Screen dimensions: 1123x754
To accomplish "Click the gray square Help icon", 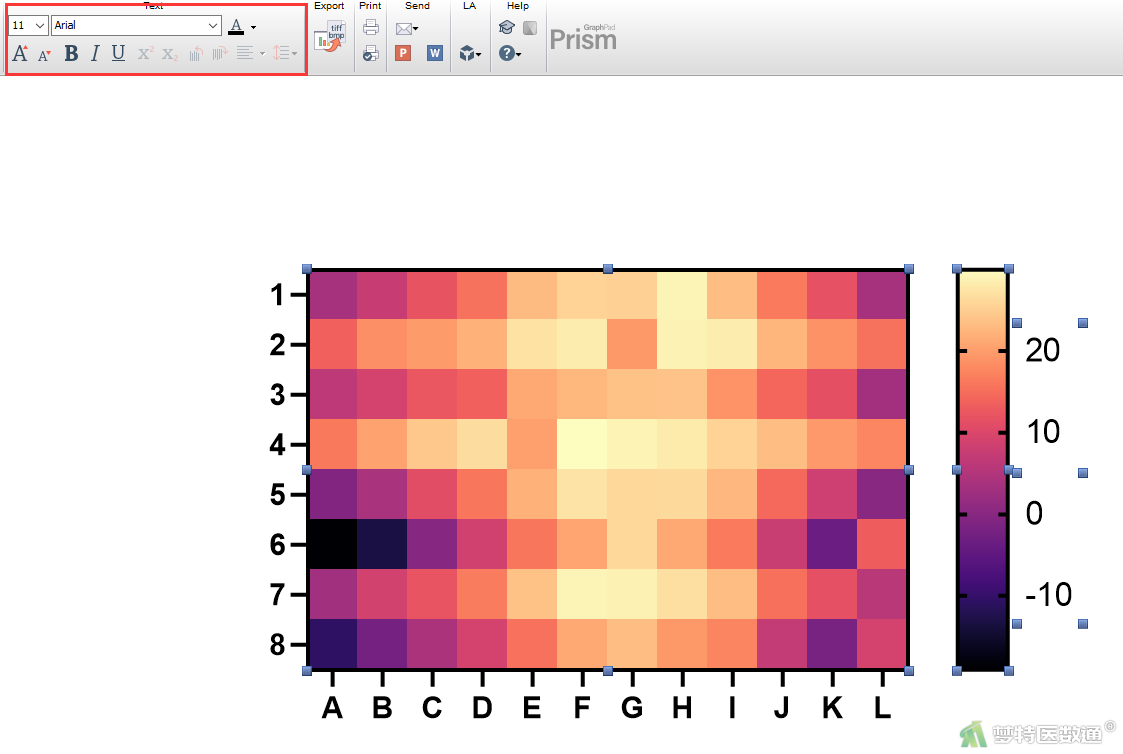I will [530, 28].
